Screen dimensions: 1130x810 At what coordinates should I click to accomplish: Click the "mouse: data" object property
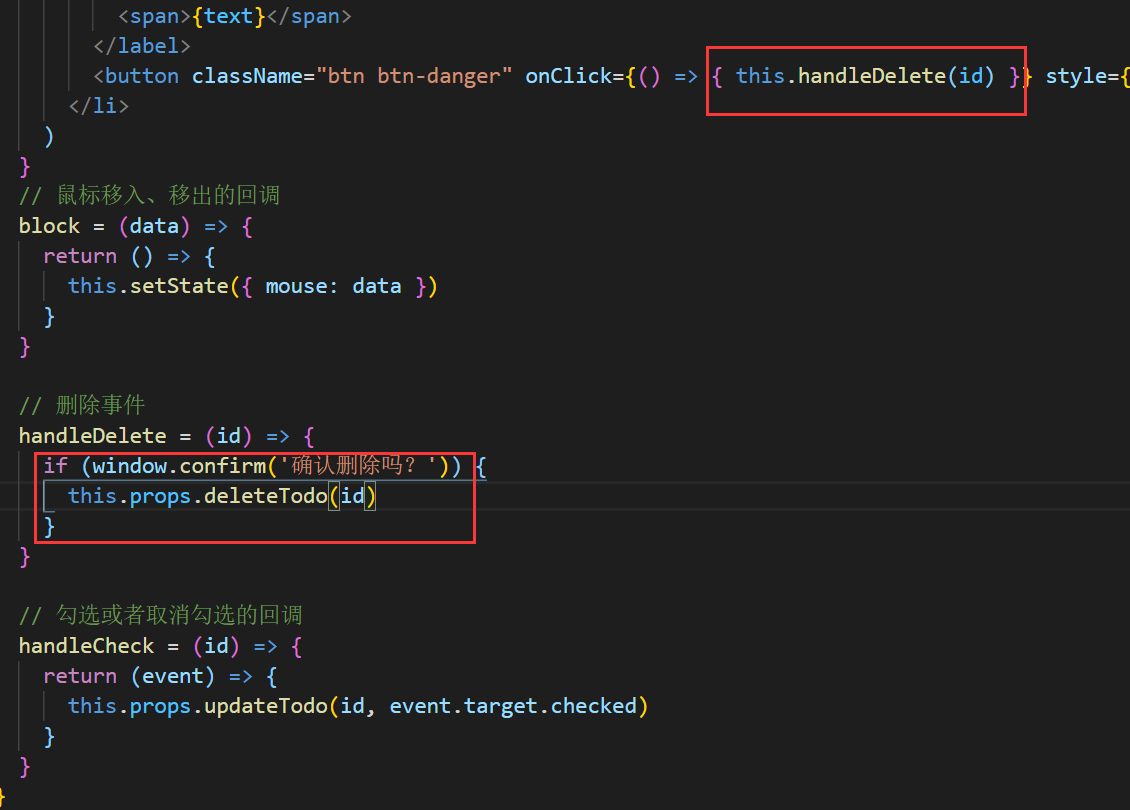pos(333,286)
